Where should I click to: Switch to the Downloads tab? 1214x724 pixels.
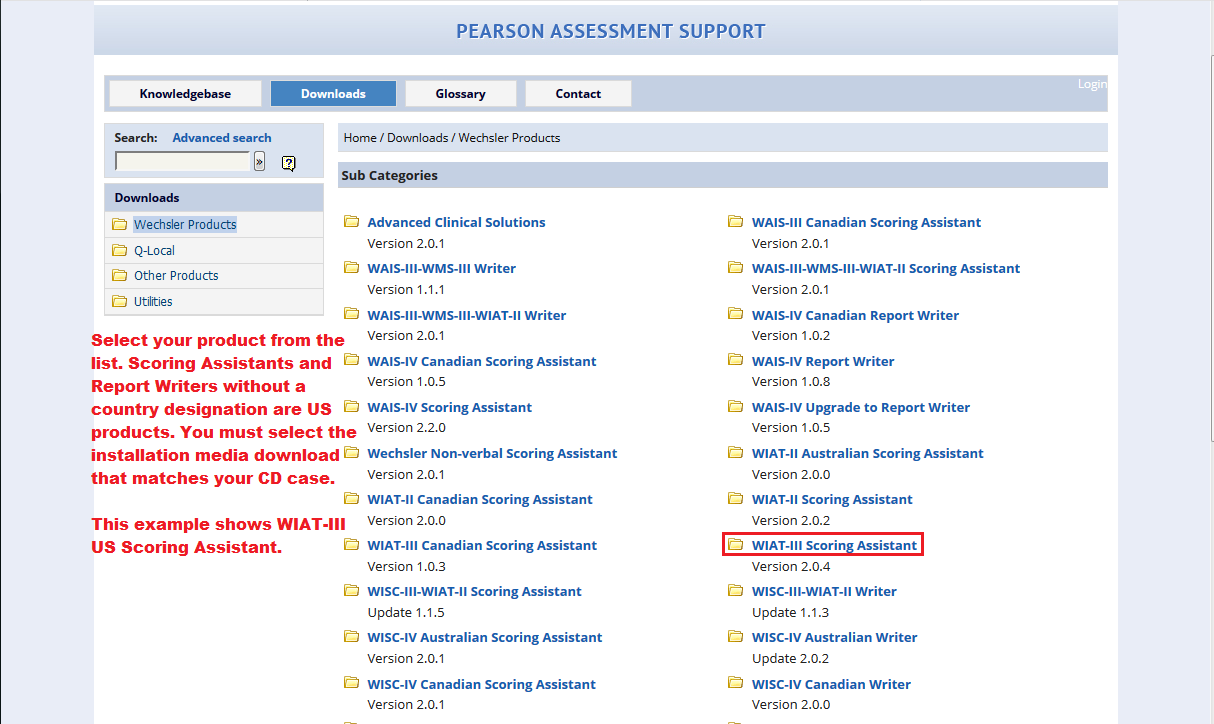pos(333,94)
